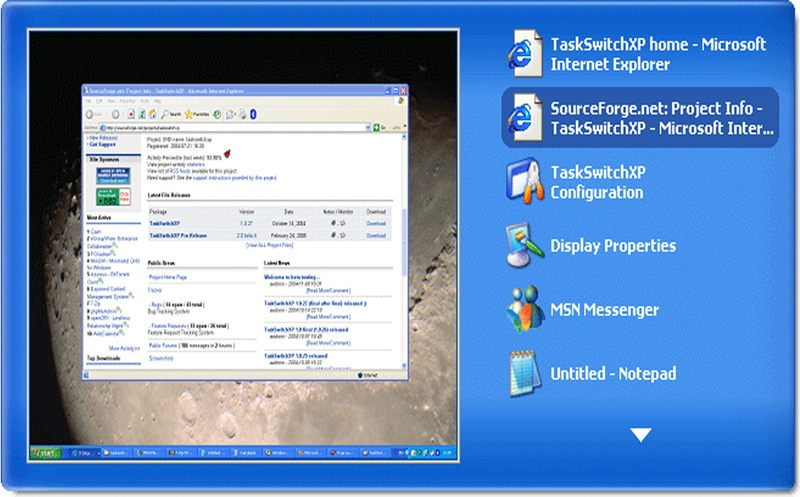This screenshot has height=497, width=800.
Task: Click blue Bluetooth icon in previewed IE toolbar
Action: [x=253, y=114]
